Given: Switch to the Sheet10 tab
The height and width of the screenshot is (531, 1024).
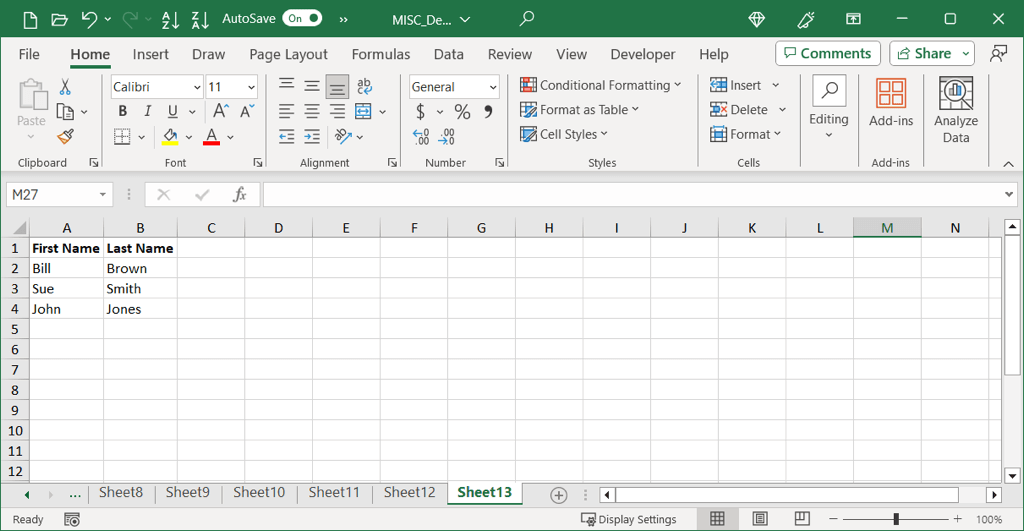Looking at the screenshot, I should point(259,492).
